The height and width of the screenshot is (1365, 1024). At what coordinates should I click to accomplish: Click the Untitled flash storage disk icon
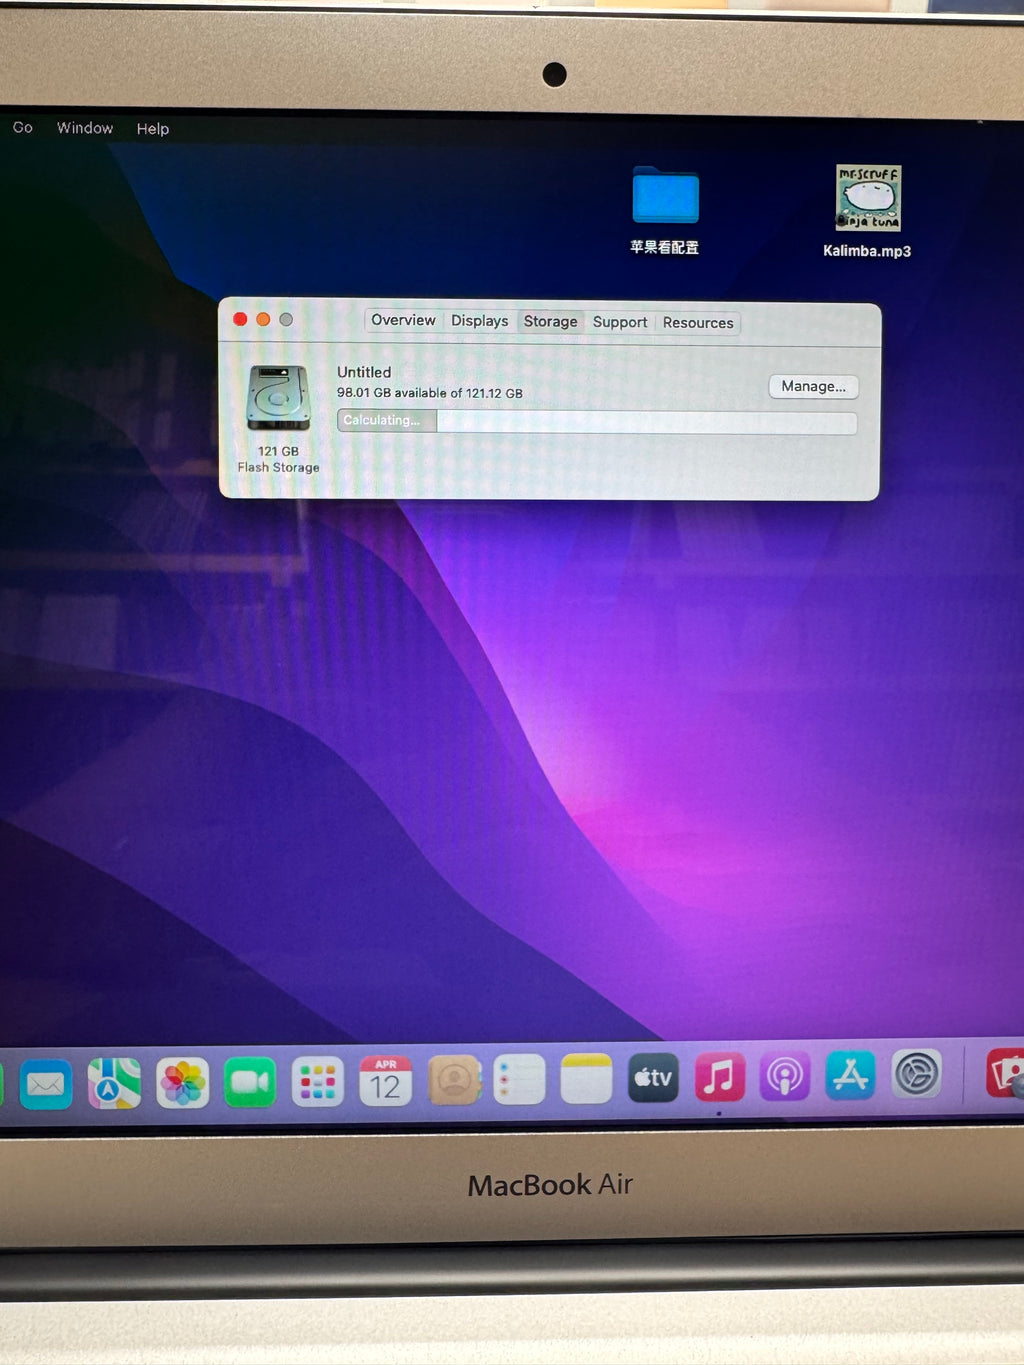[278, 398]
